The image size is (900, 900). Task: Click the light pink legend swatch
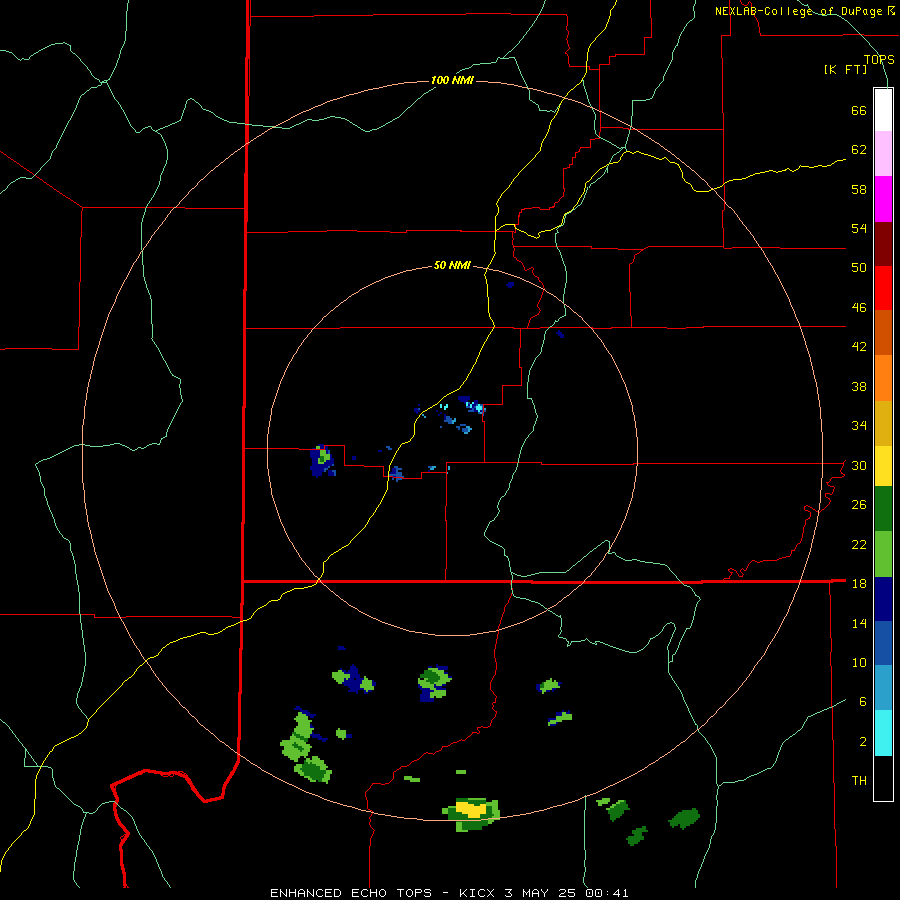tap(883, 154)
